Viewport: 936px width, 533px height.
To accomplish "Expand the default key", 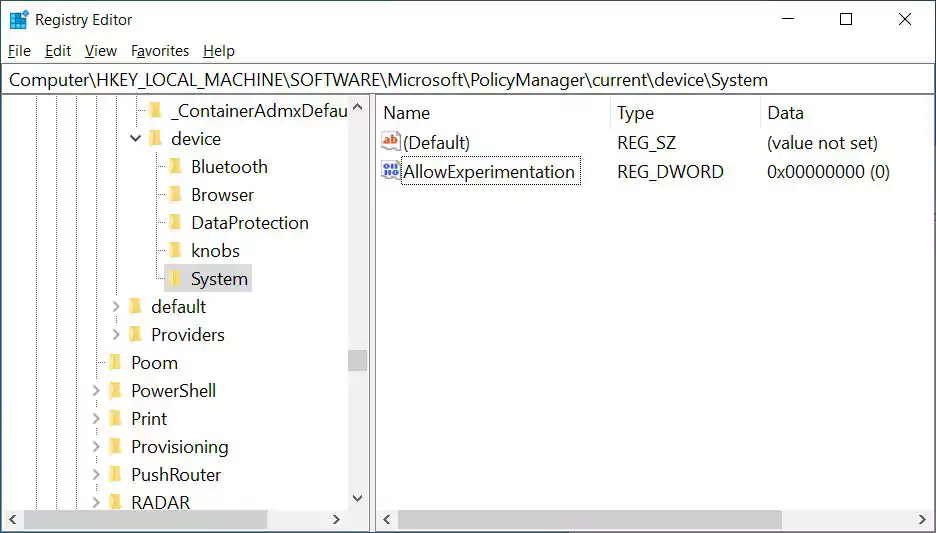I will [x=116, y=307].
